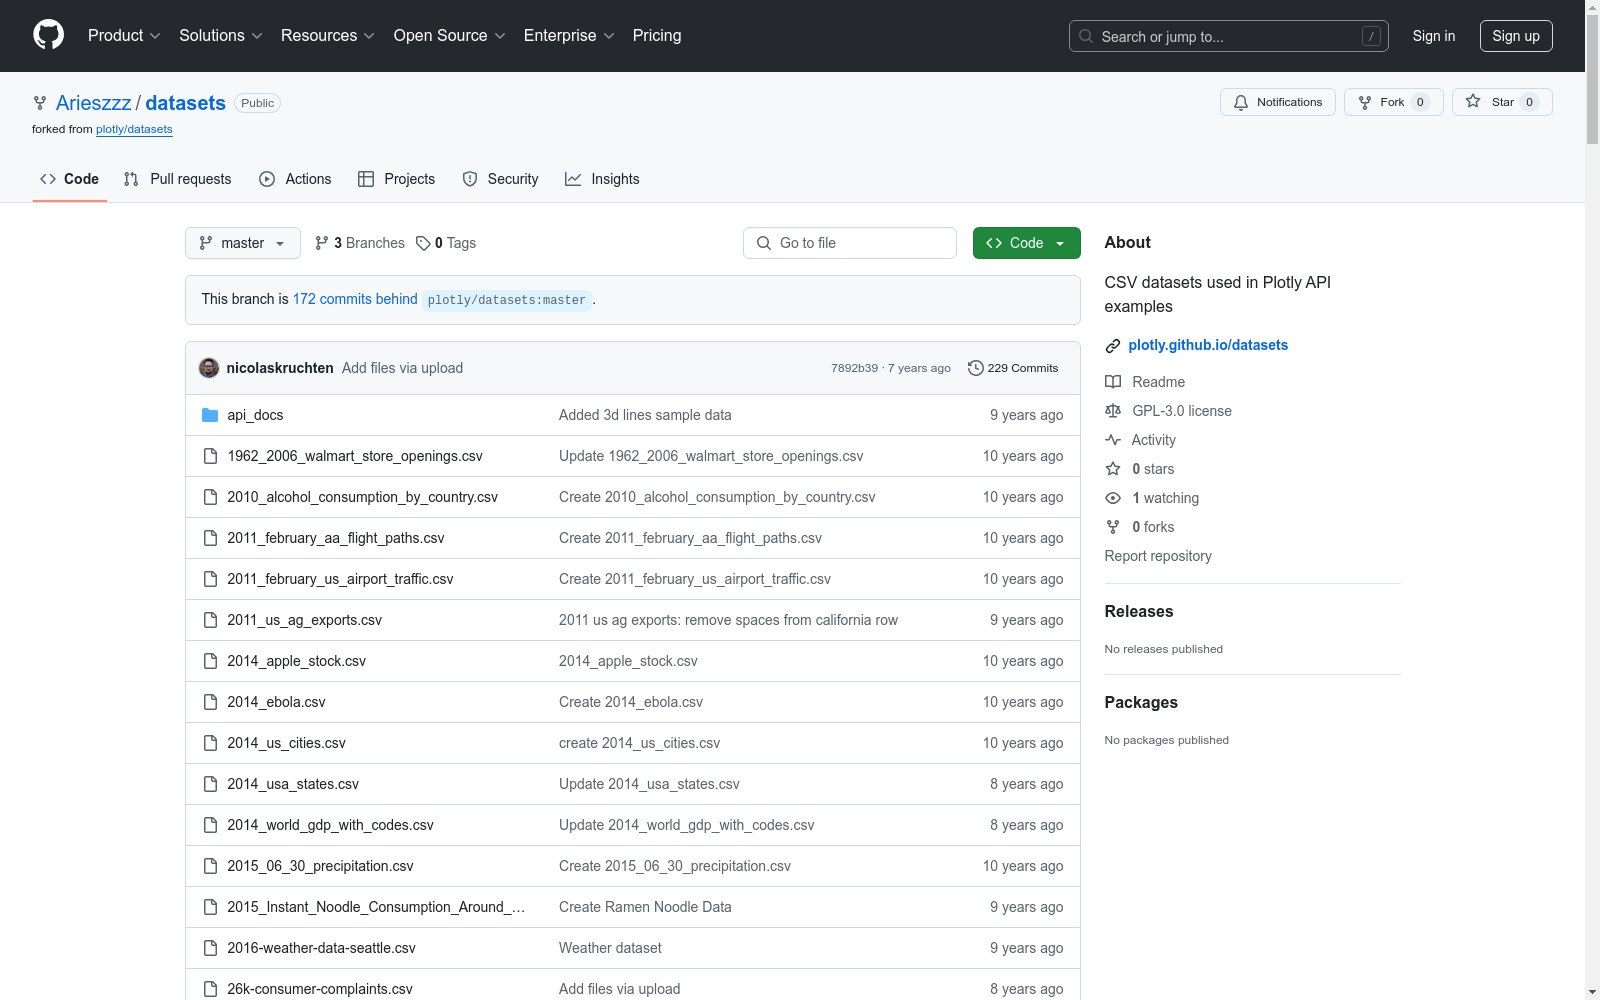
Task: Expand the Enterprise menu
Action: 569,35
